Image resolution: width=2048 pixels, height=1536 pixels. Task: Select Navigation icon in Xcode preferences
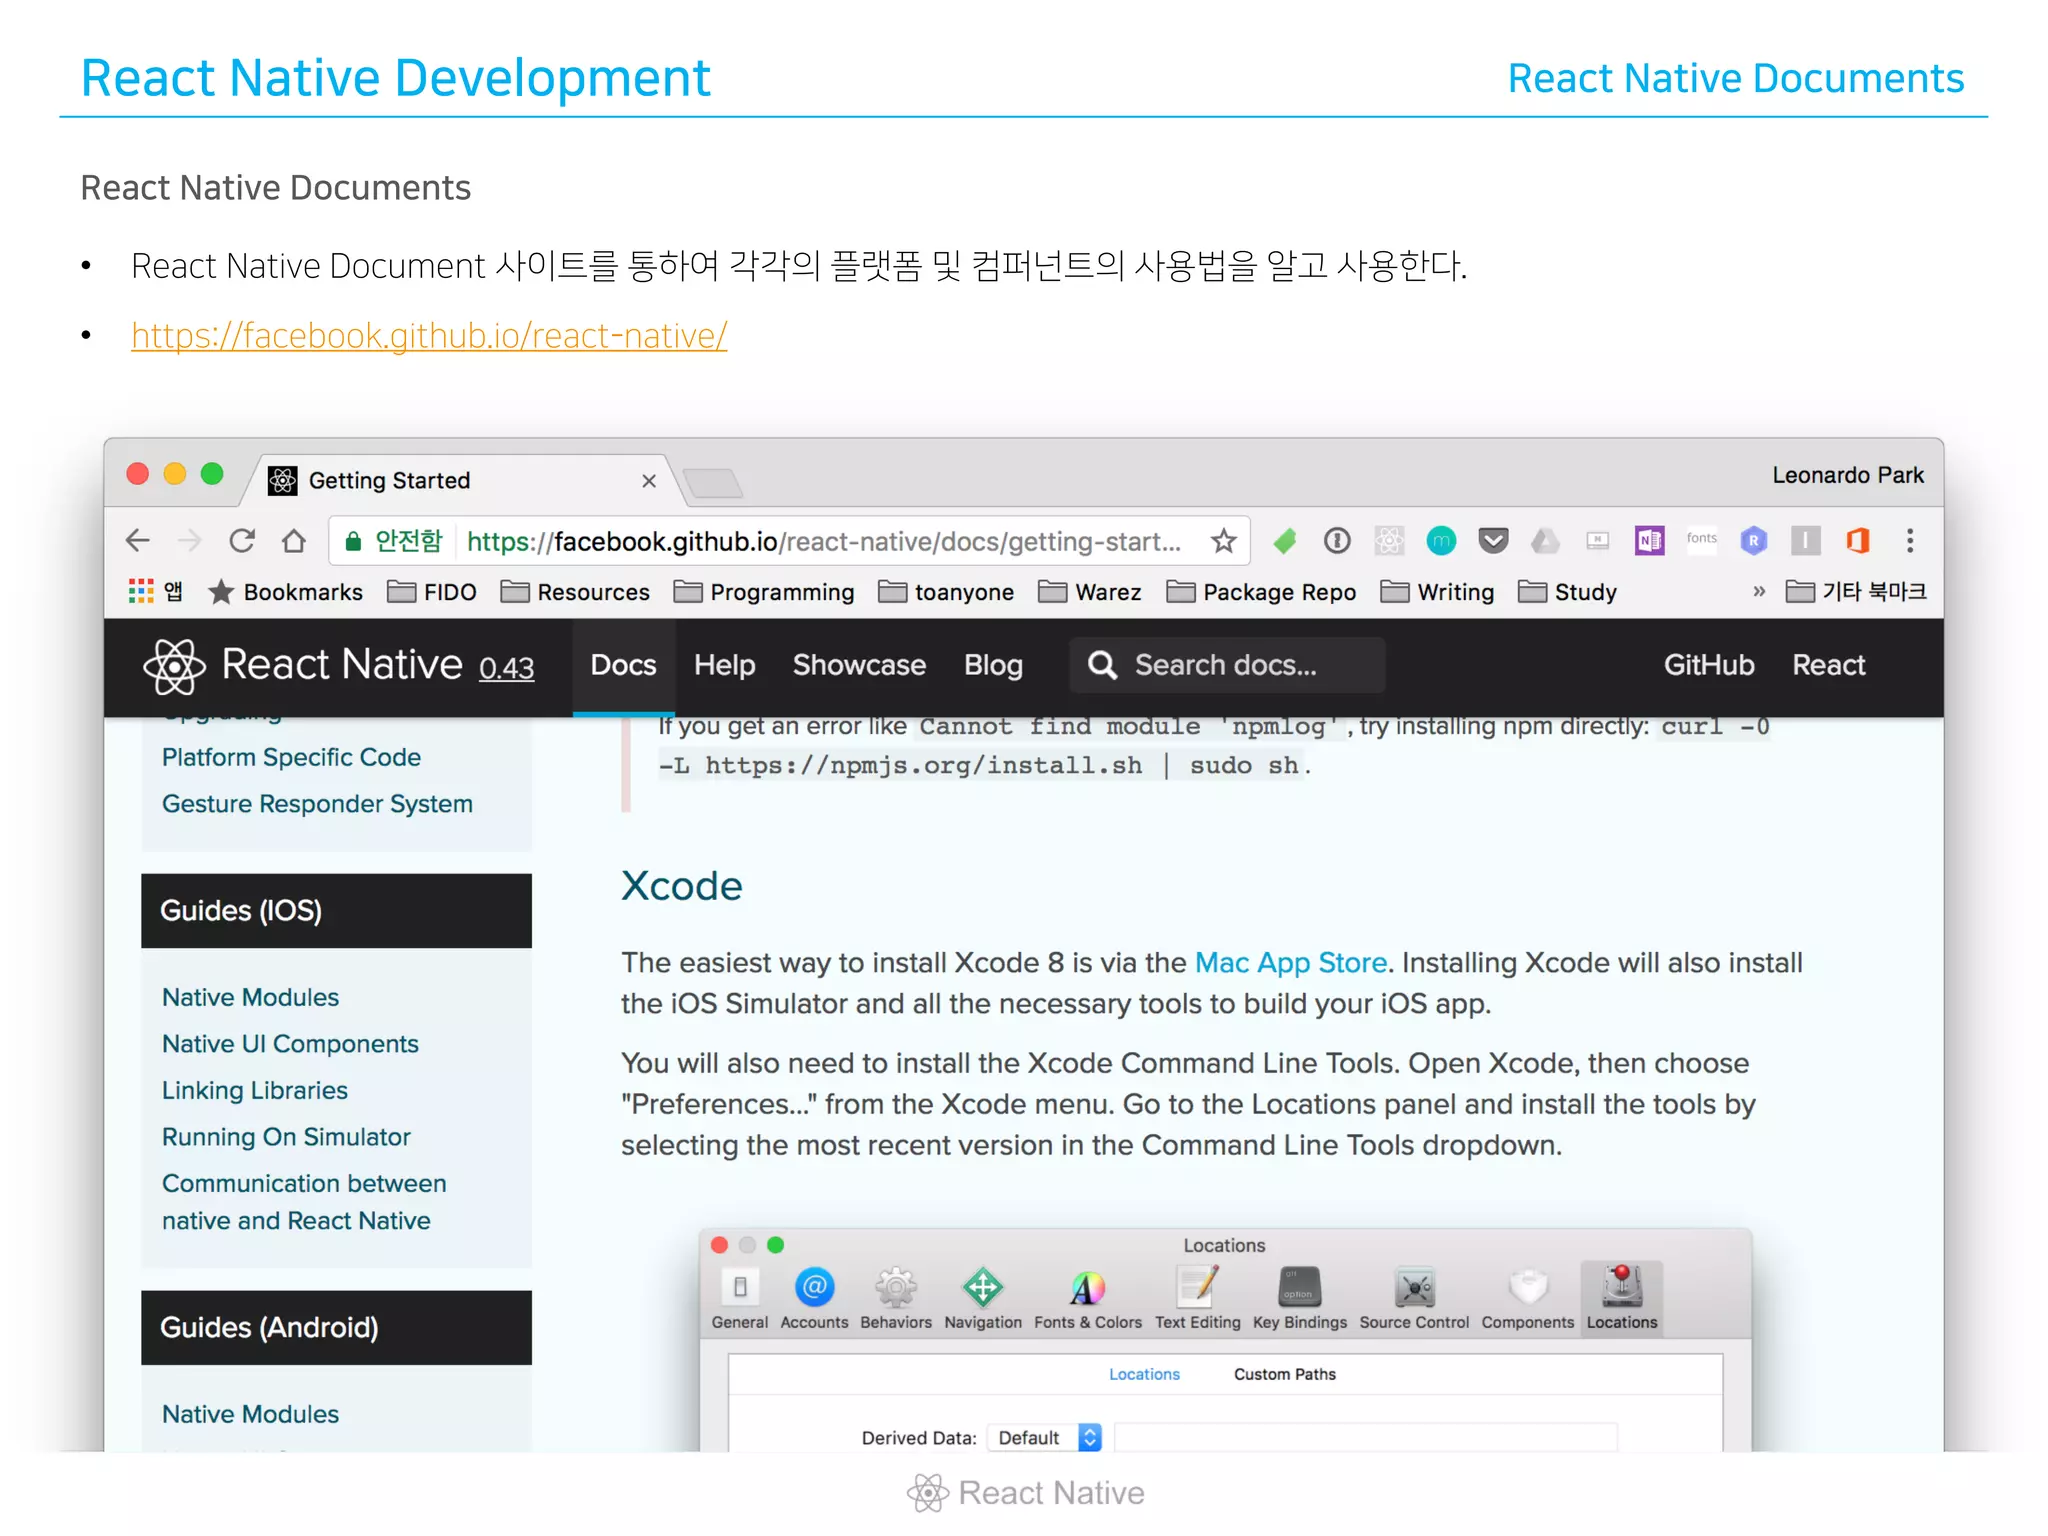coord(983,1299)
